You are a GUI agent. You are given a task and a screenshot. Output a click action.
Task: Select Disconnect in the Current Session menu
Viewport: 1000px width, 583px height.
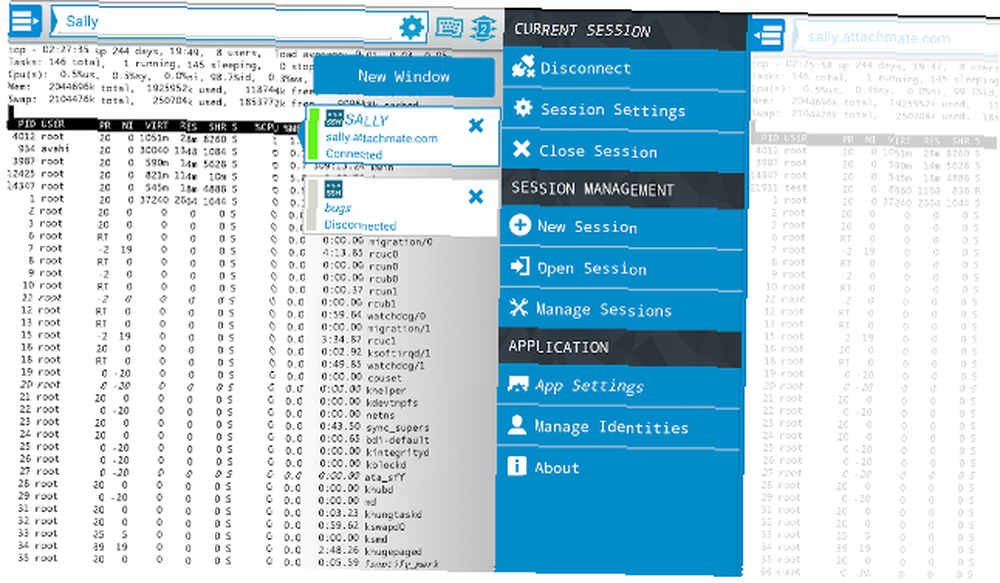coord(624,69)
